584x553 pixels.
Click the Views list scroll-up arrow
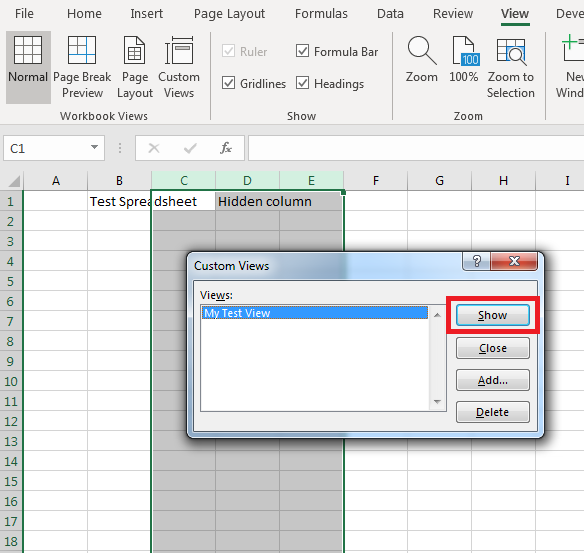click(x=437, y=315)
